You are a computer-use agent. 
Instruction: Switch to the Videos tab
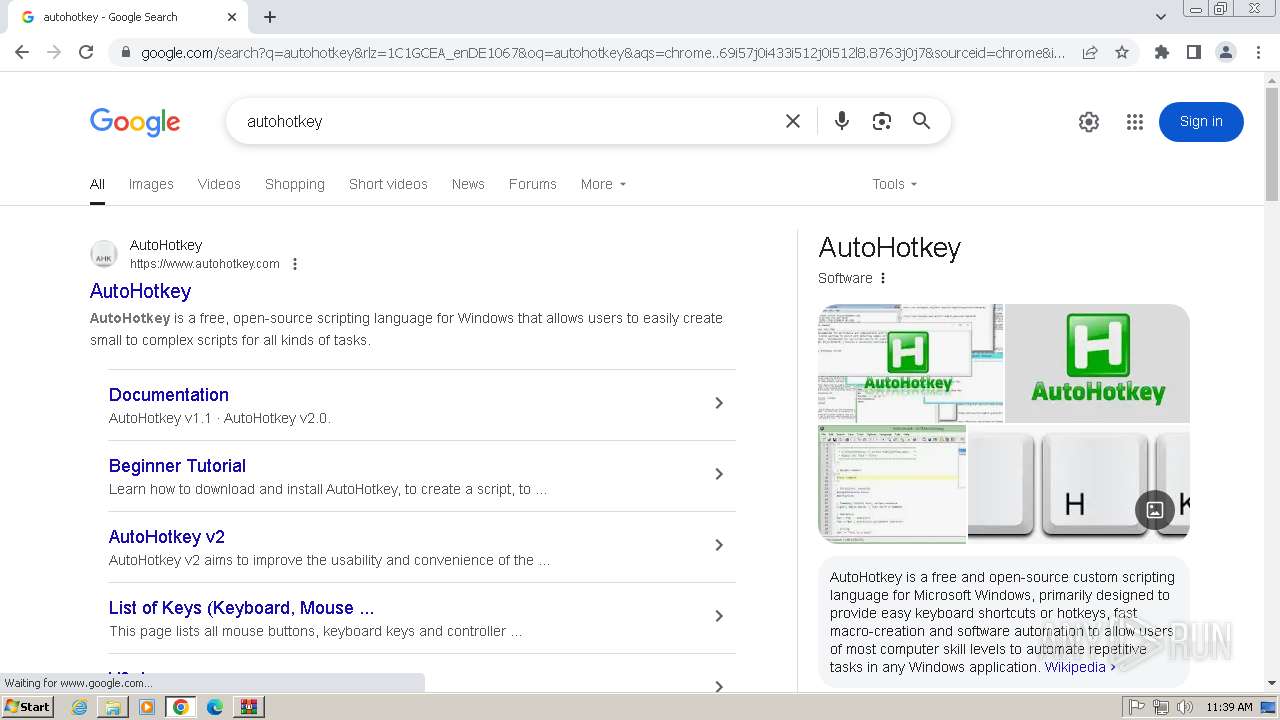[219, 184]
